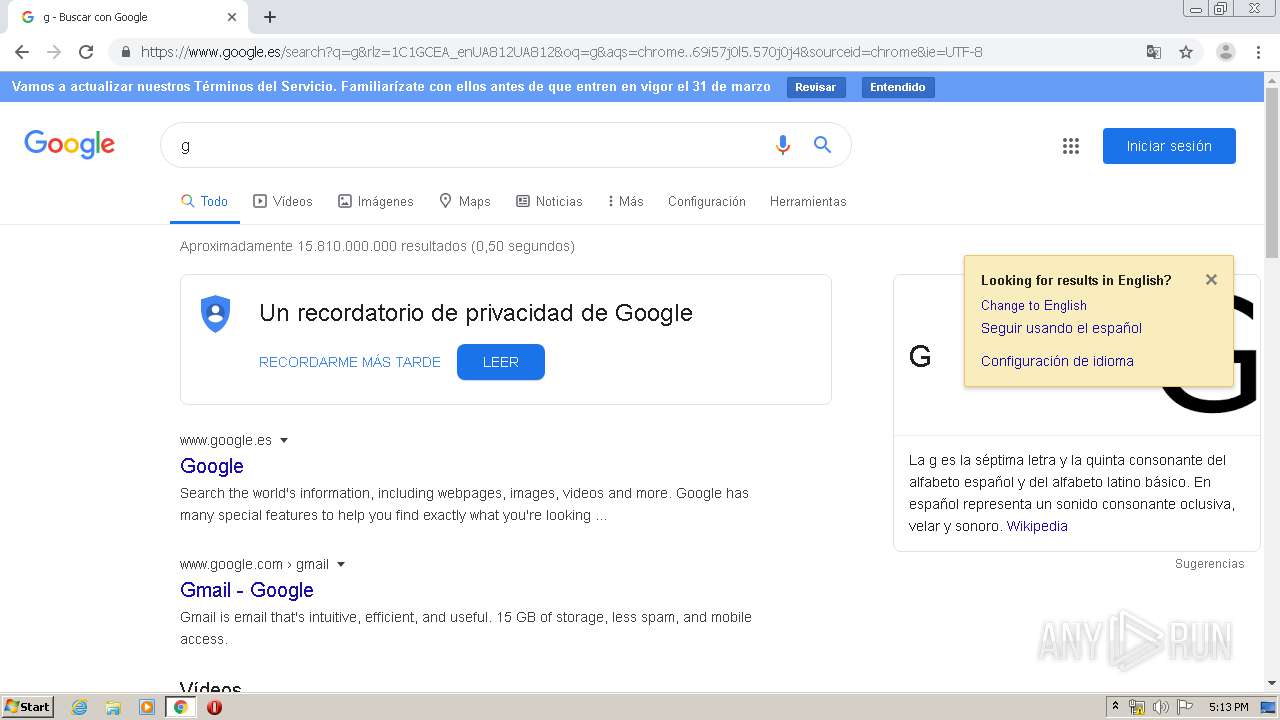Start voice search with the microphone icon

(x=783, y=145)
